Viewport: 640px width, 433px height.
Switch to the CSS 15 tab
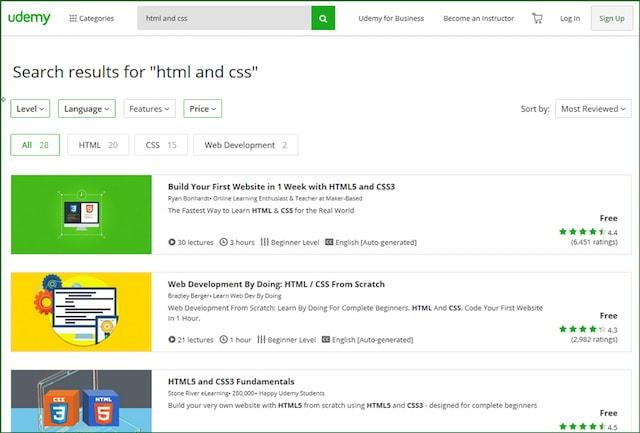pyautogui.click(x=160, y=145)
